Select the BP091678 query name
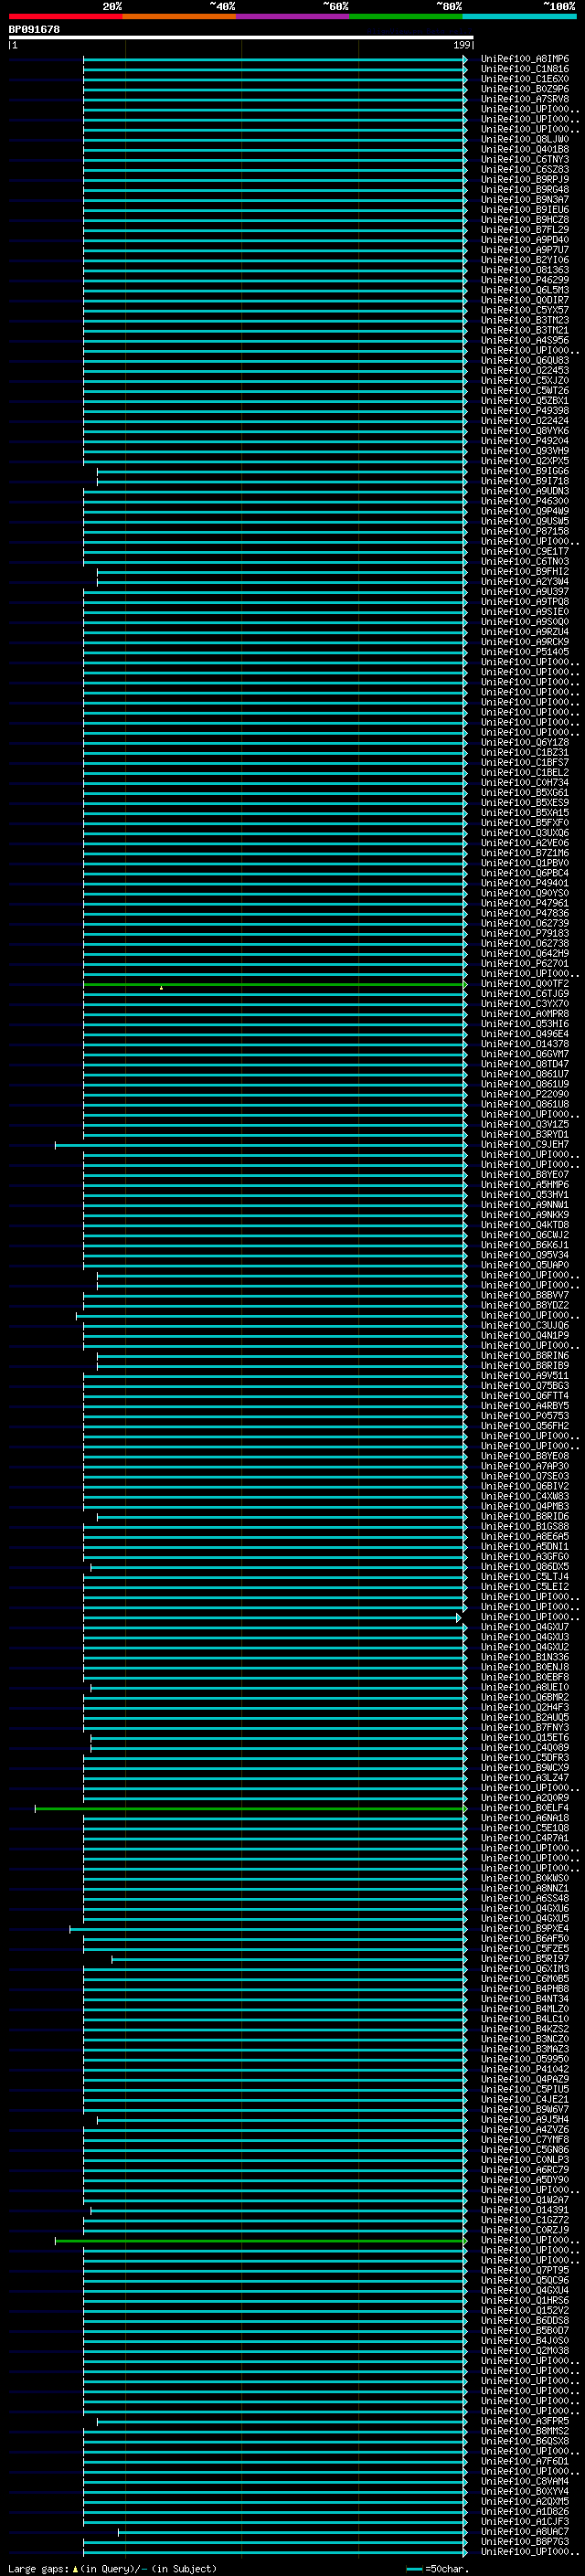 pos(34,30)
